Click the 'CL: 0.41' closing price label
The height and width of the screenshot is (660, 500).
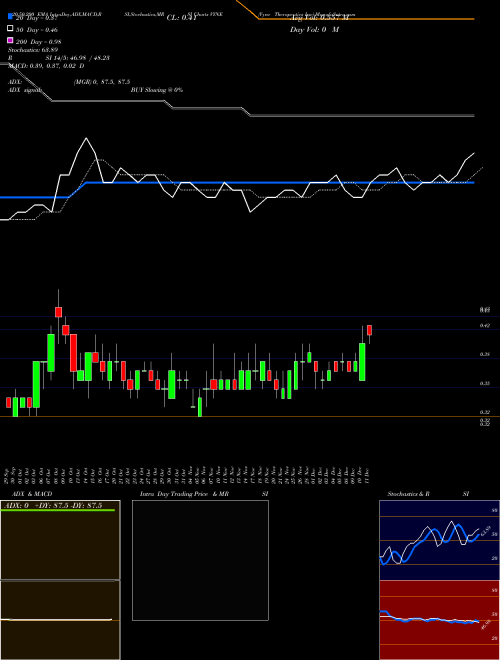182,18
